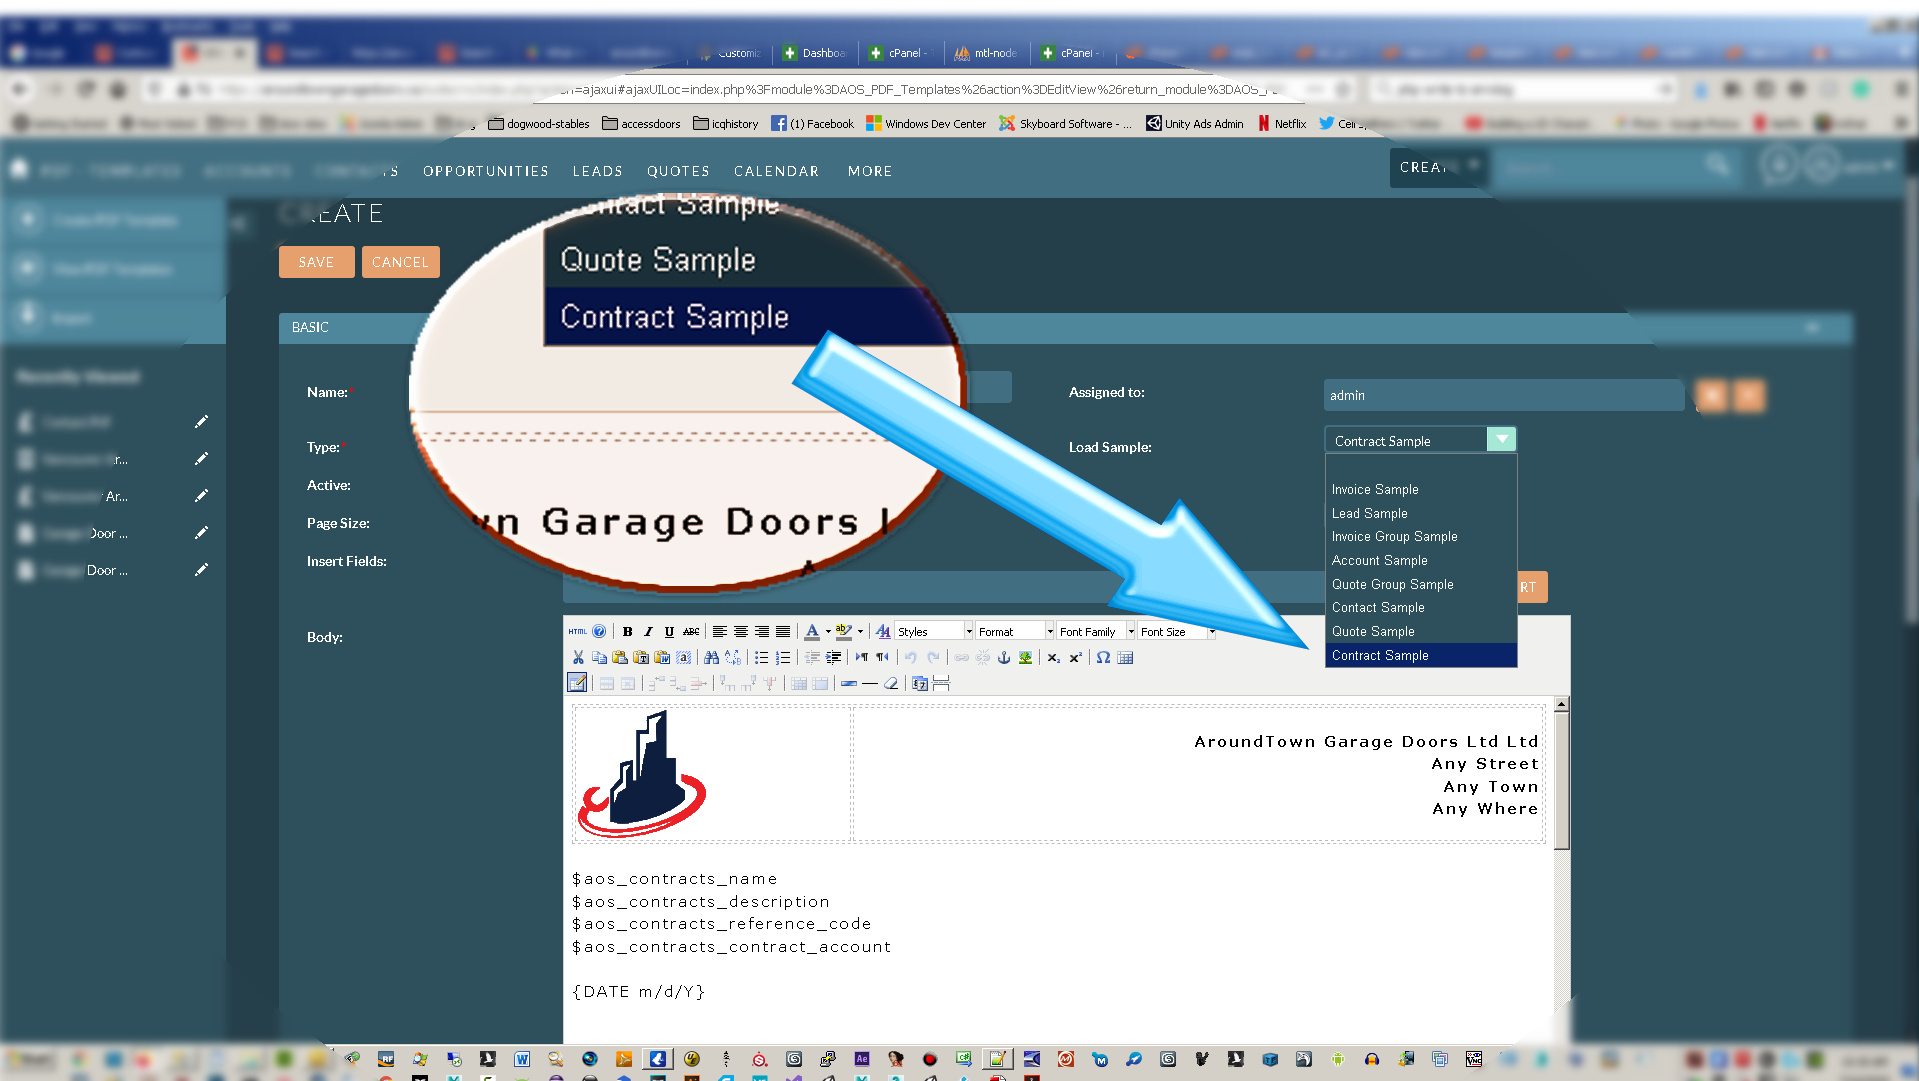
Task: Pick the text color A swatch
Action: (812, 632)
